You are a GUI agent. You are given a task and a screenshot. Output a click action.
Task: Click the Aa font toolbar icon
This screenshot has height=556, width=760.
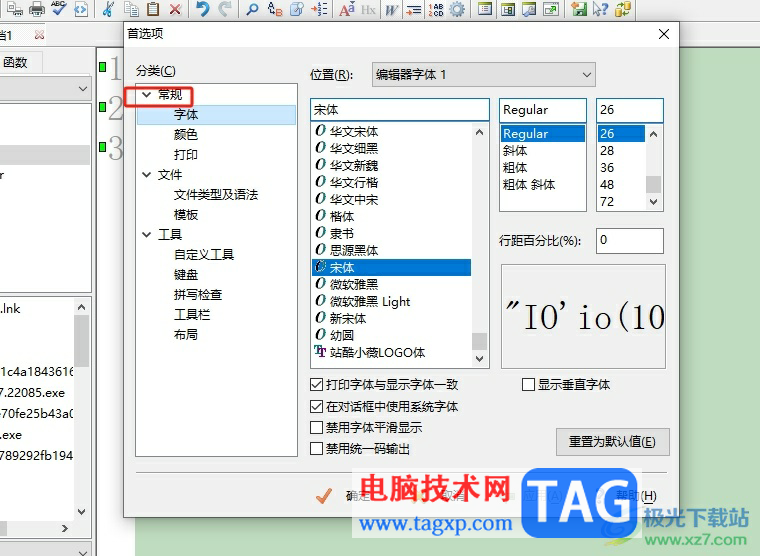click(347, 9)
